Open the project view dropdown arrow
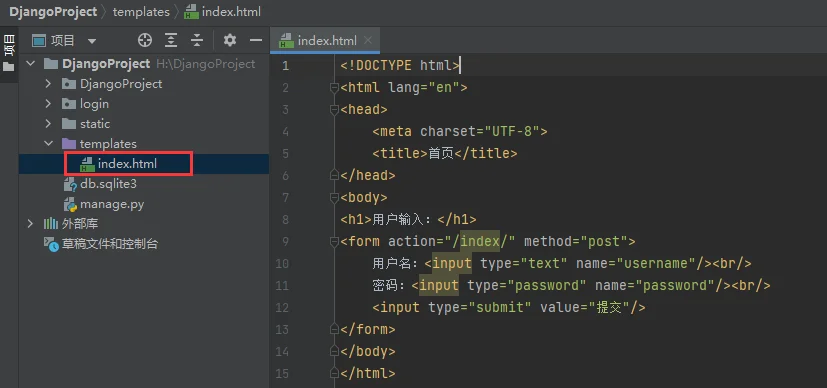 pos(92,41)
